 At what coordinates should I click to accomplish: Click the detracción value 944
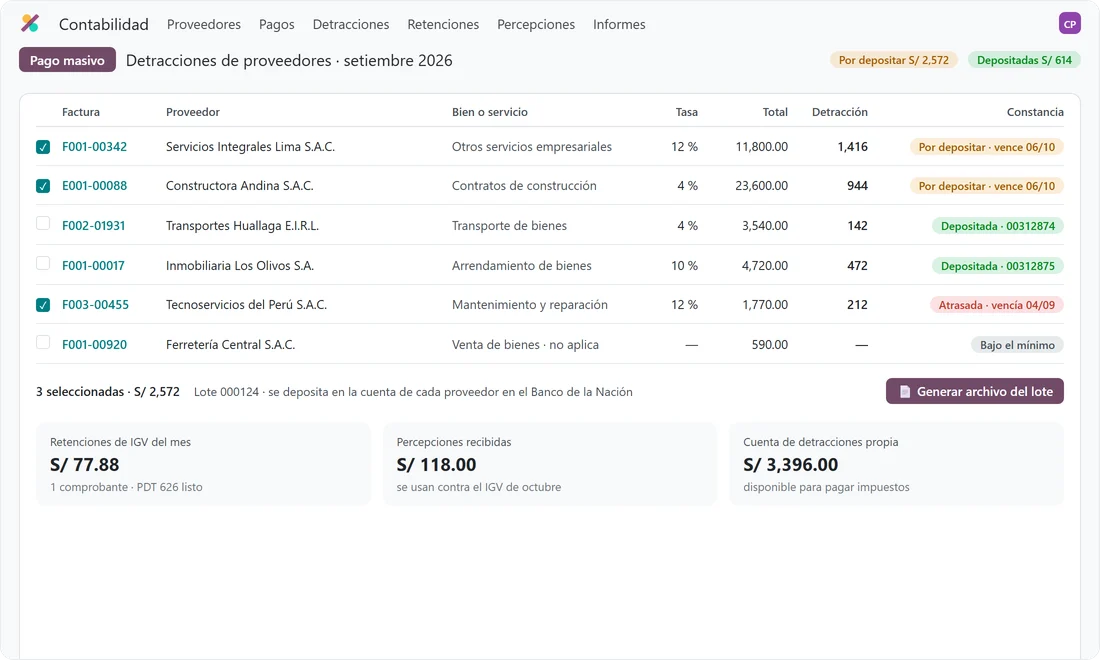coord(857,186)
